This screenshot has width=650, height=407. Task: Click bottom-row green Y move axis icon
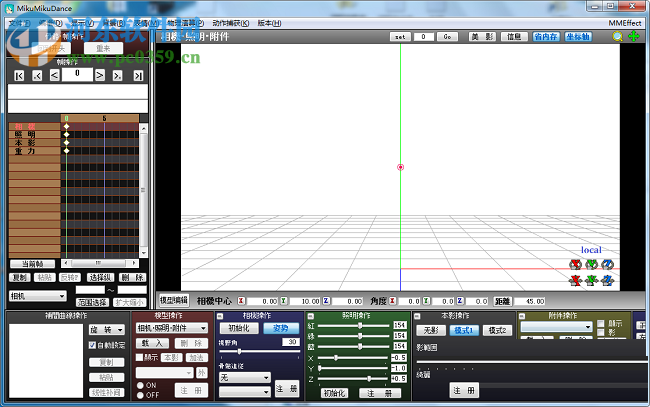(592, 281)
